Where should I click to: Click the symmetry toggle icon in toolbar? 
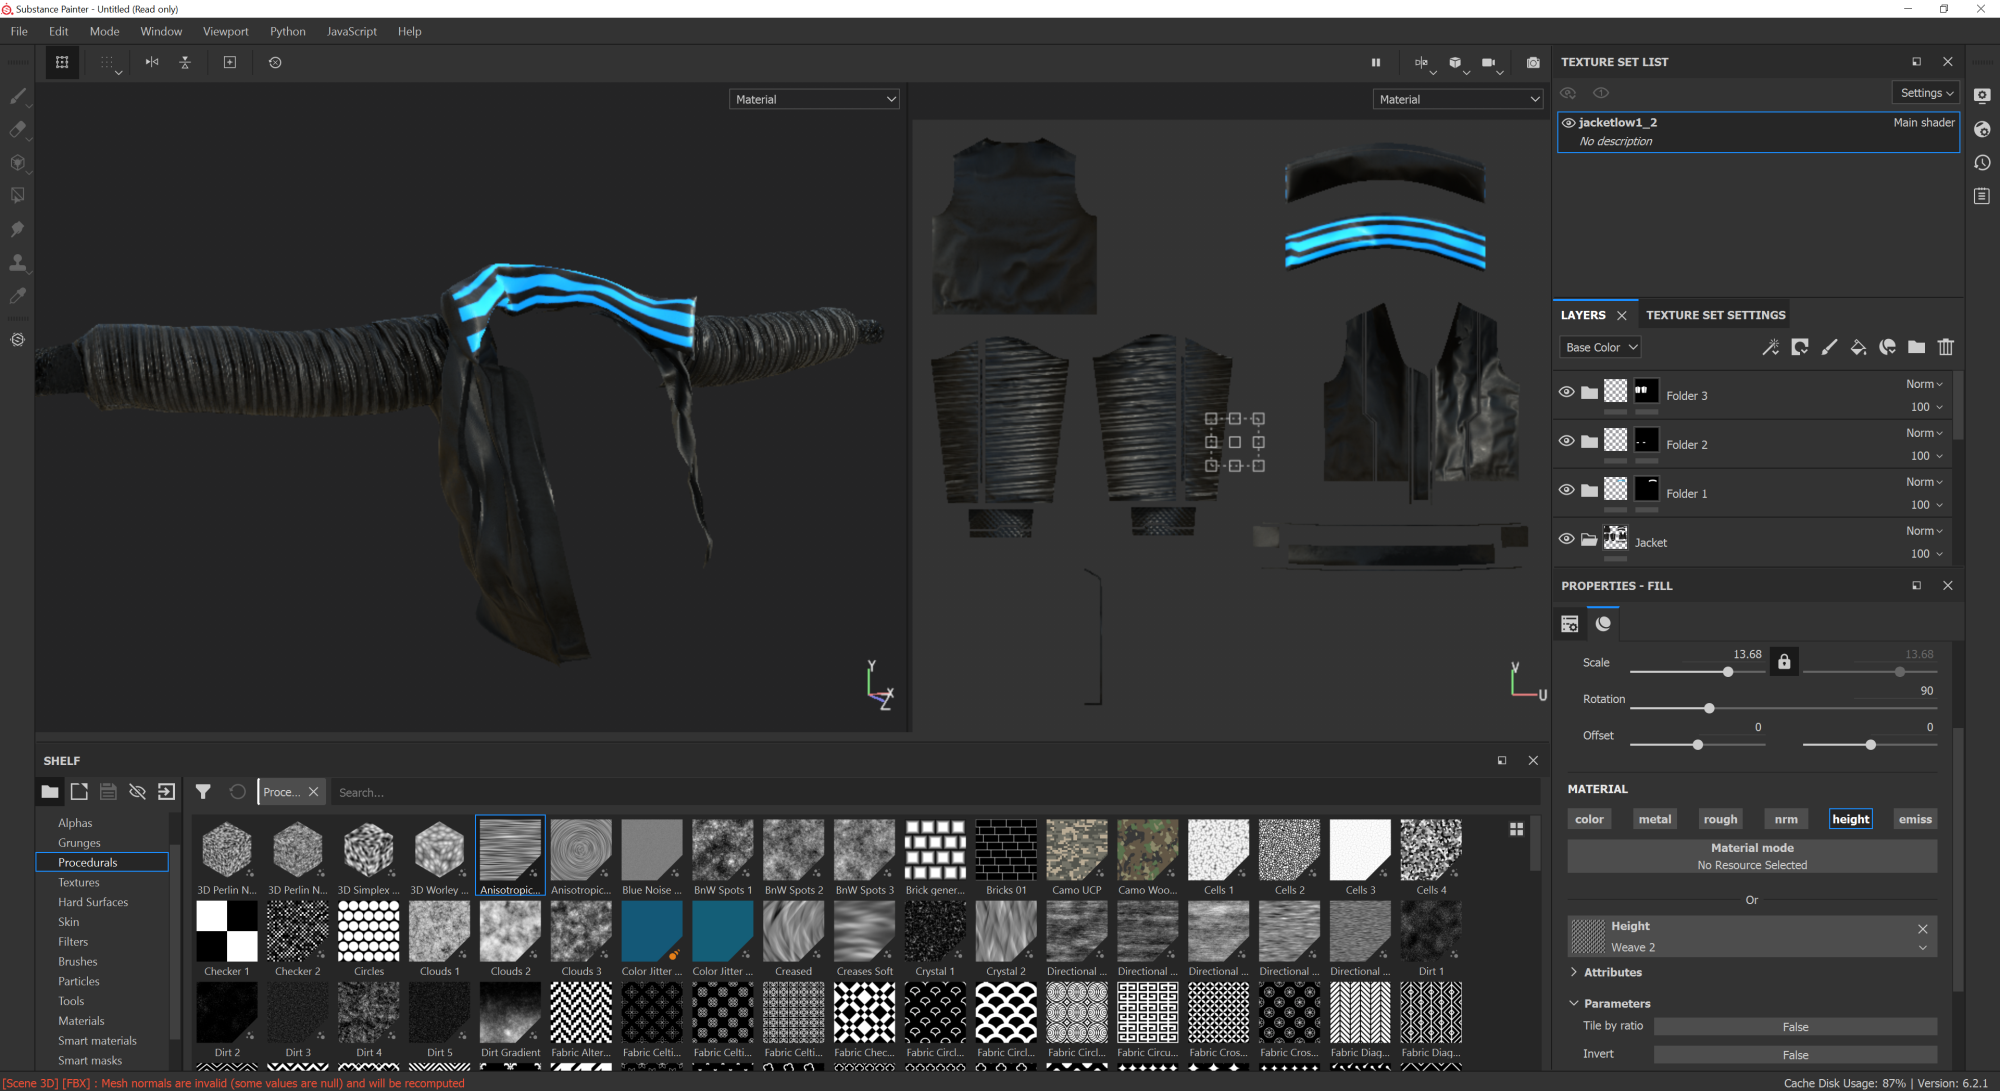click(152, 62)
